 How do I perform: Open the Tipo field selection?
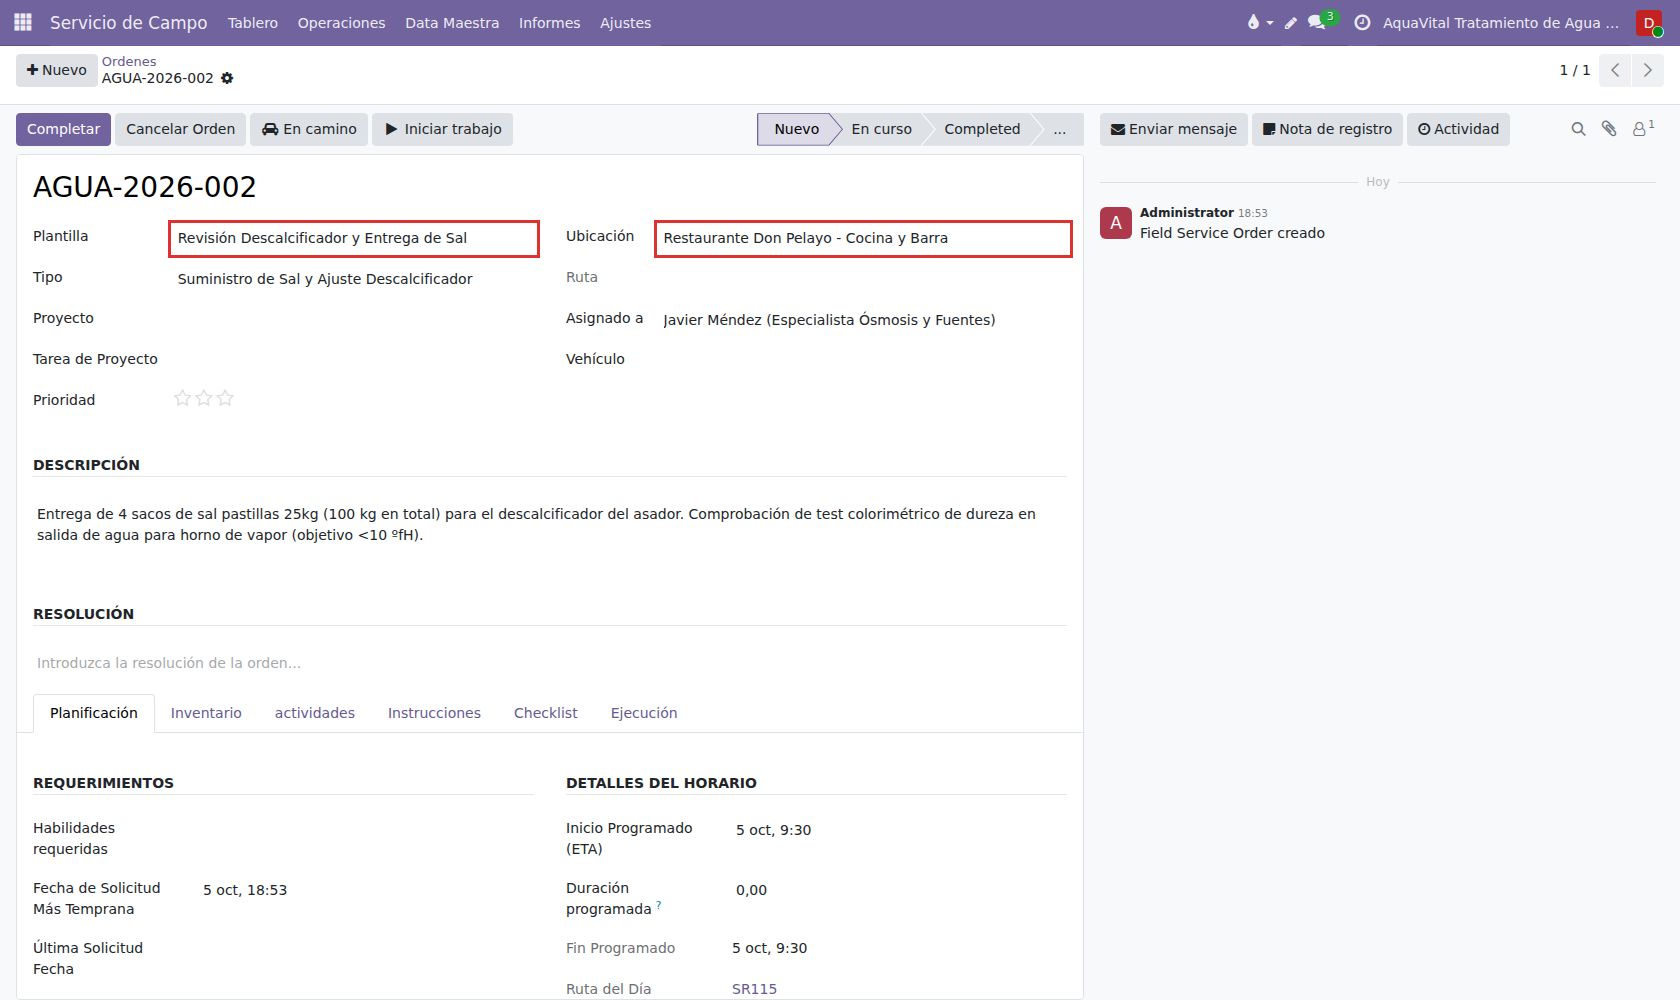tap(354, 279)
